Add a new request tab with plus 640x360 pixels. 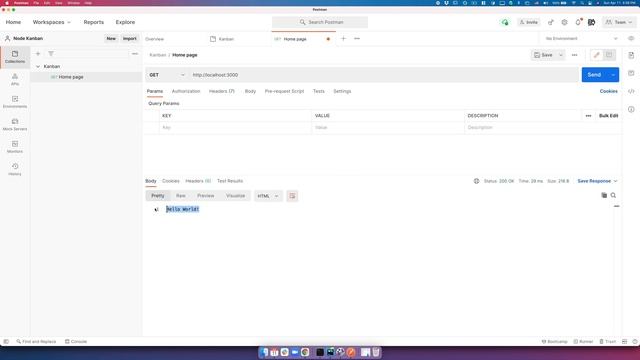(x=343, y=38)
